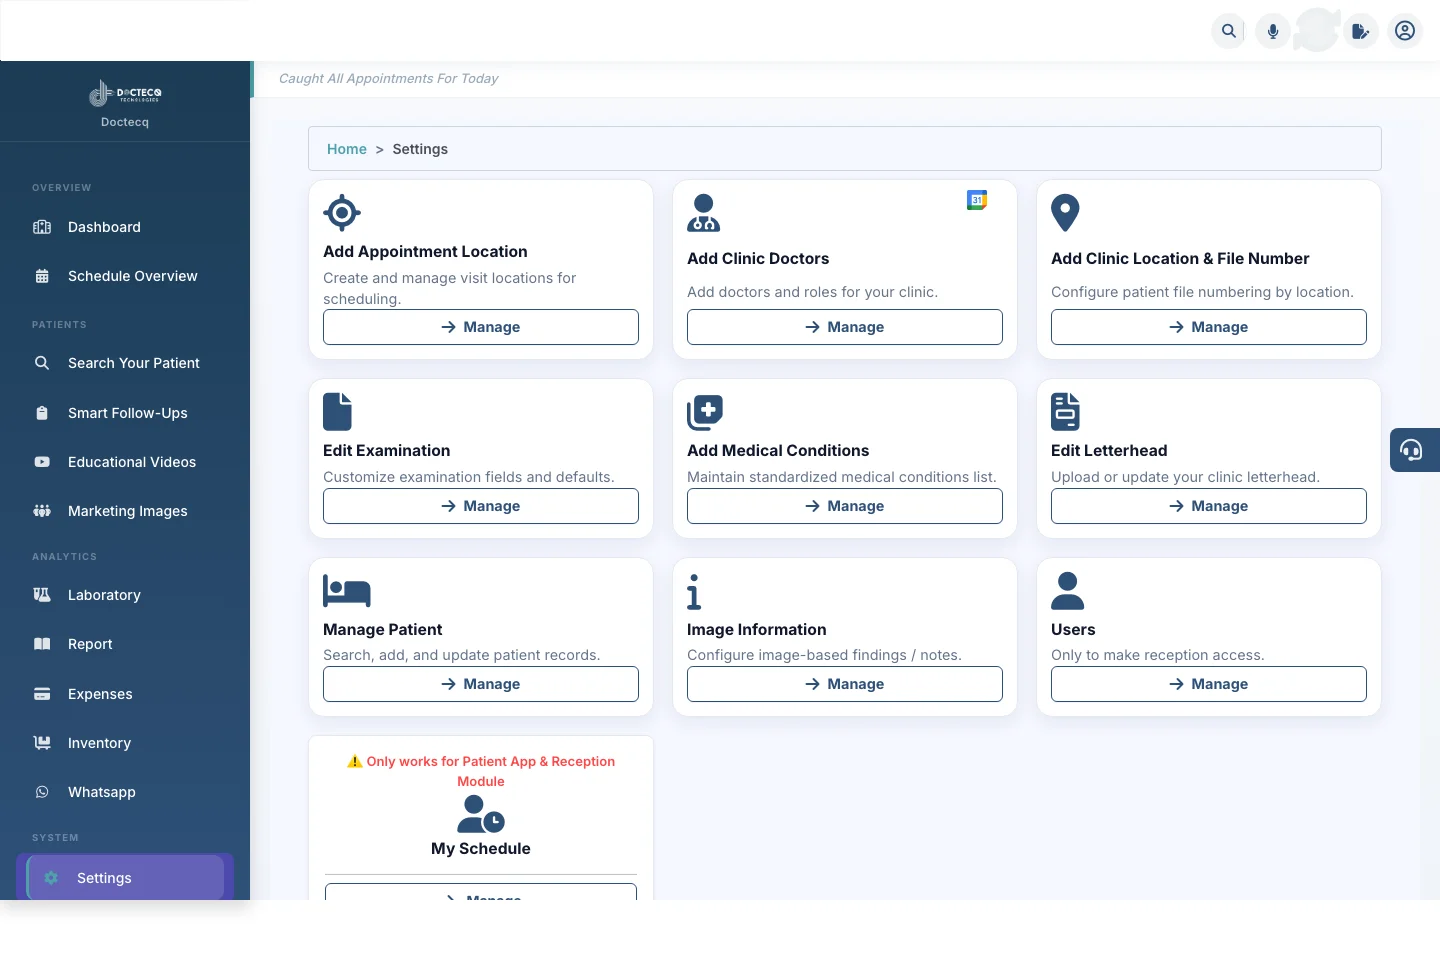
Task: Follow the Home breadcrumb link
Action: (x=347, y=149)
